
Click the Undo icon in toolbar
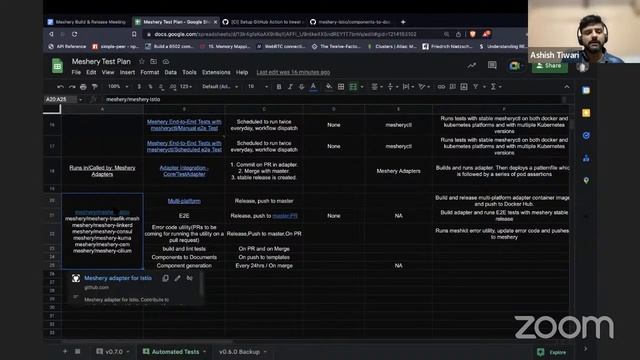(60, 87)
